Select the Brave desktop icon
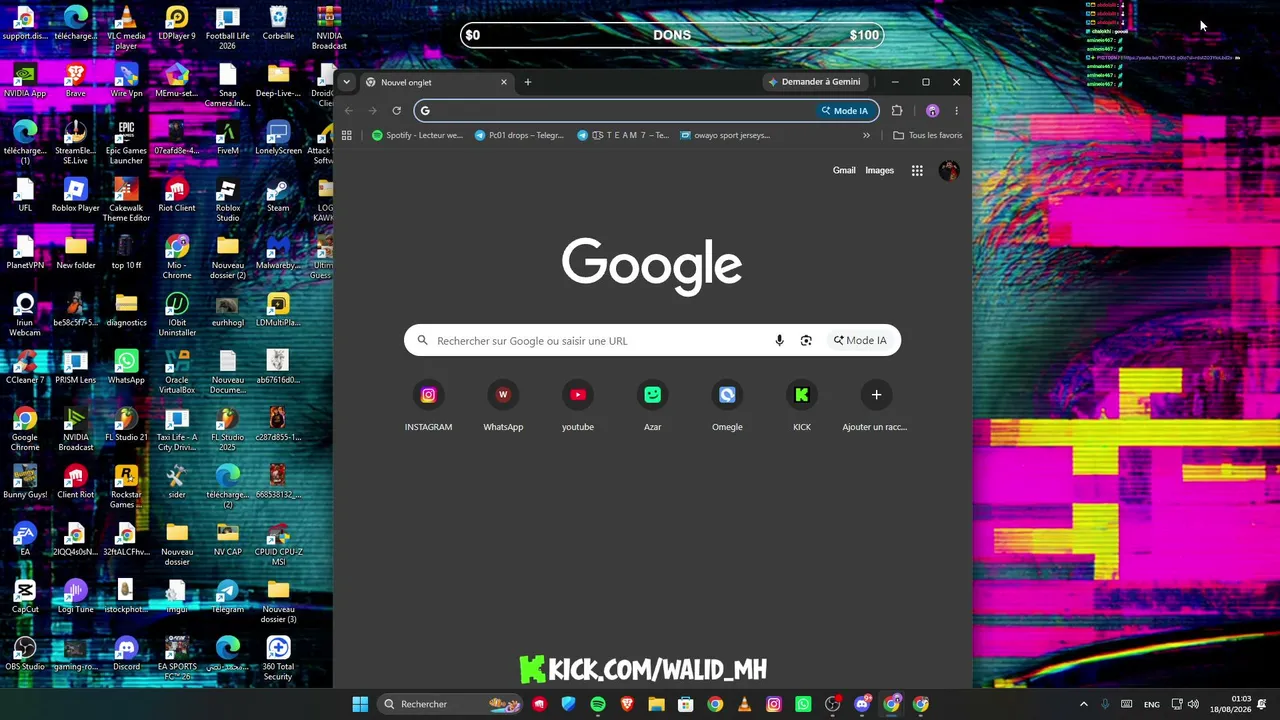The height and width of the screenshot is (720, 1280). [76, 80]
